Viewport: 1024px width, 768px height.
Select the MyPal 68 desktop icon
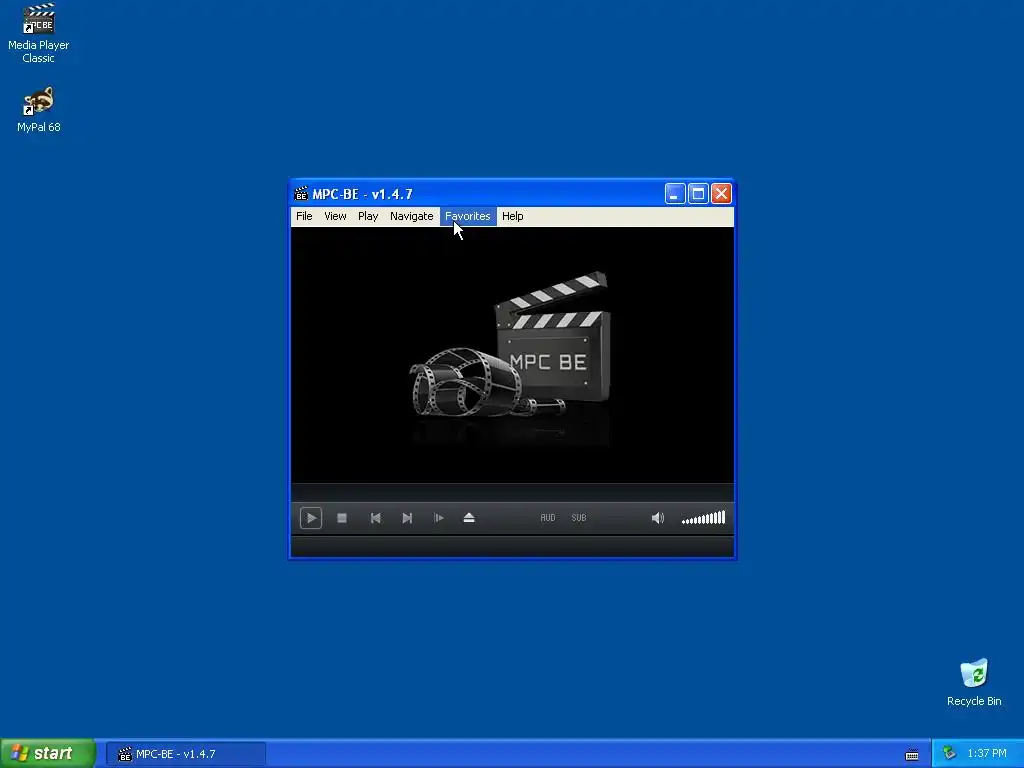coord(39,110)
